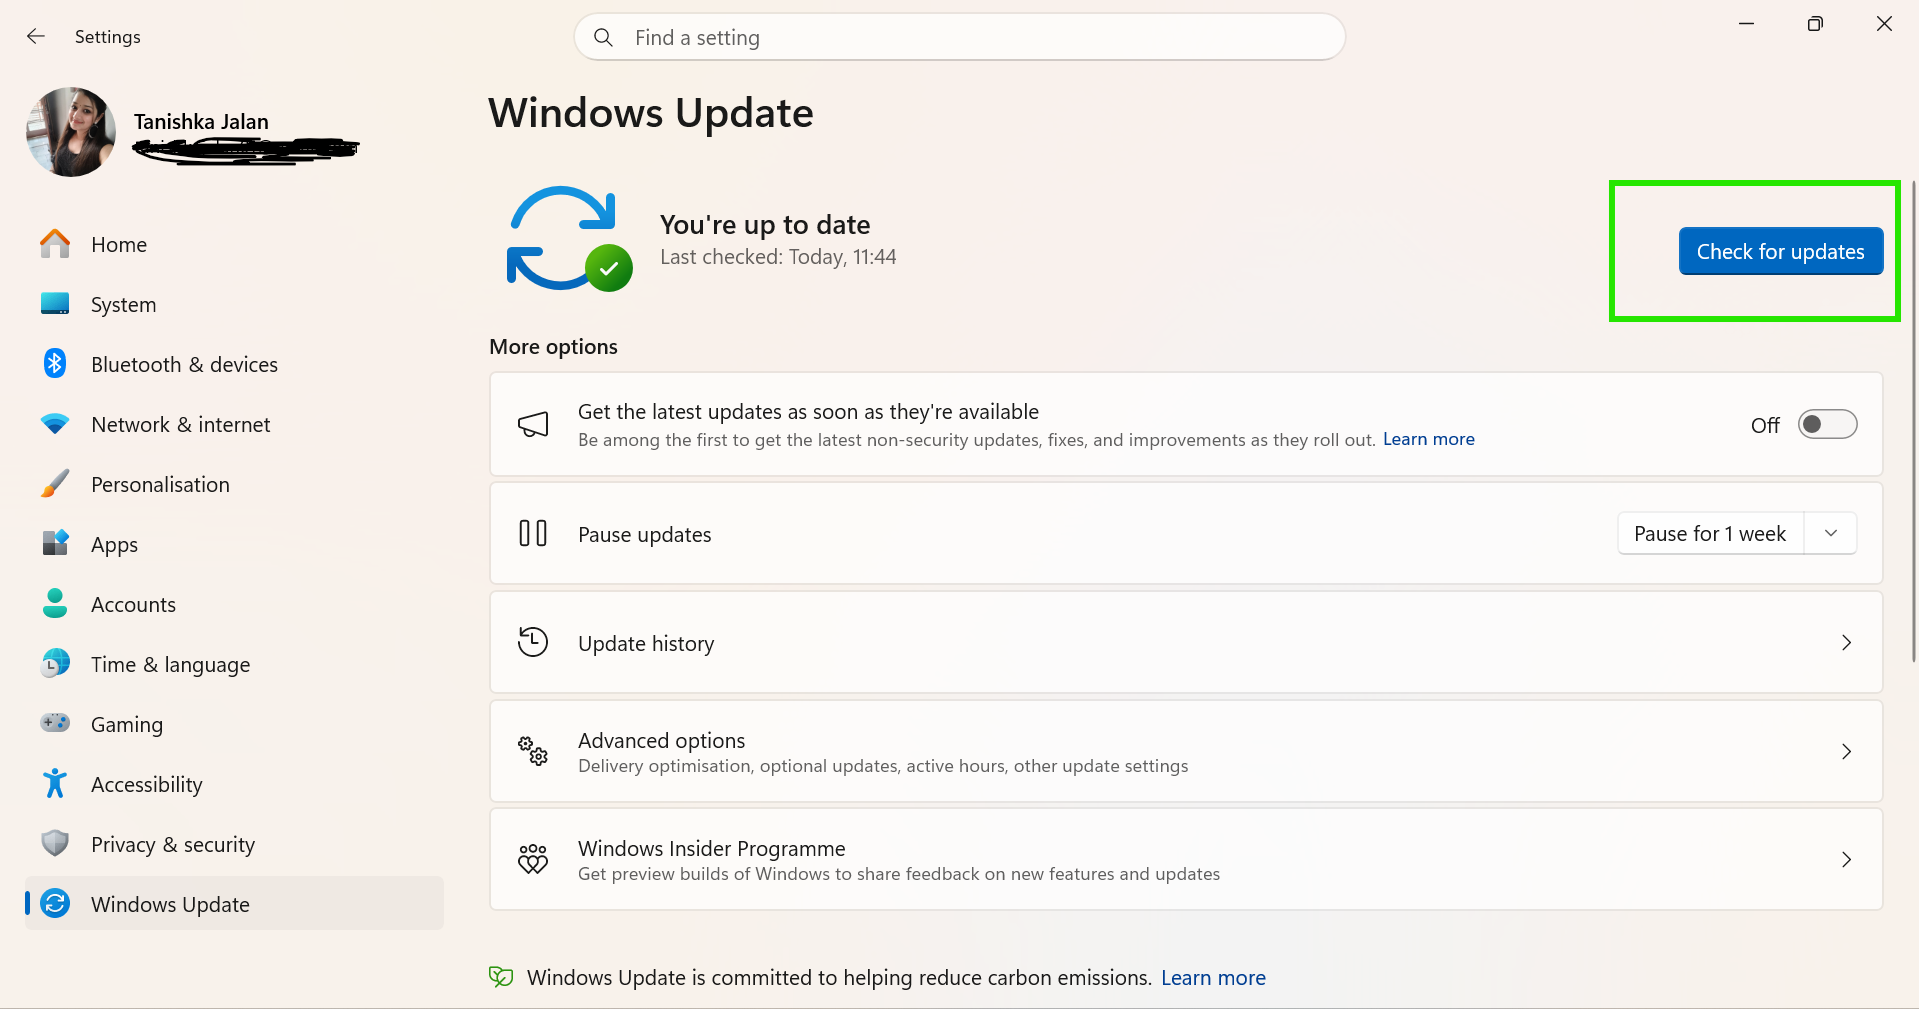Open the Pause duration dropdown arrow

click(x=1831, y=533)
